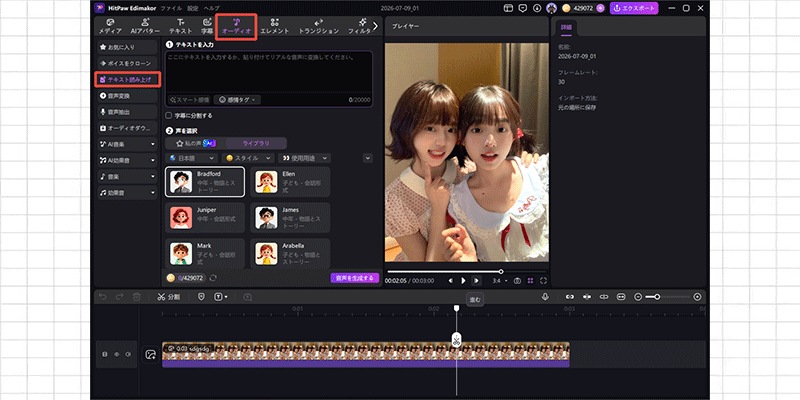
Task: Click the スマート感情 button
Action: [189, 100]
